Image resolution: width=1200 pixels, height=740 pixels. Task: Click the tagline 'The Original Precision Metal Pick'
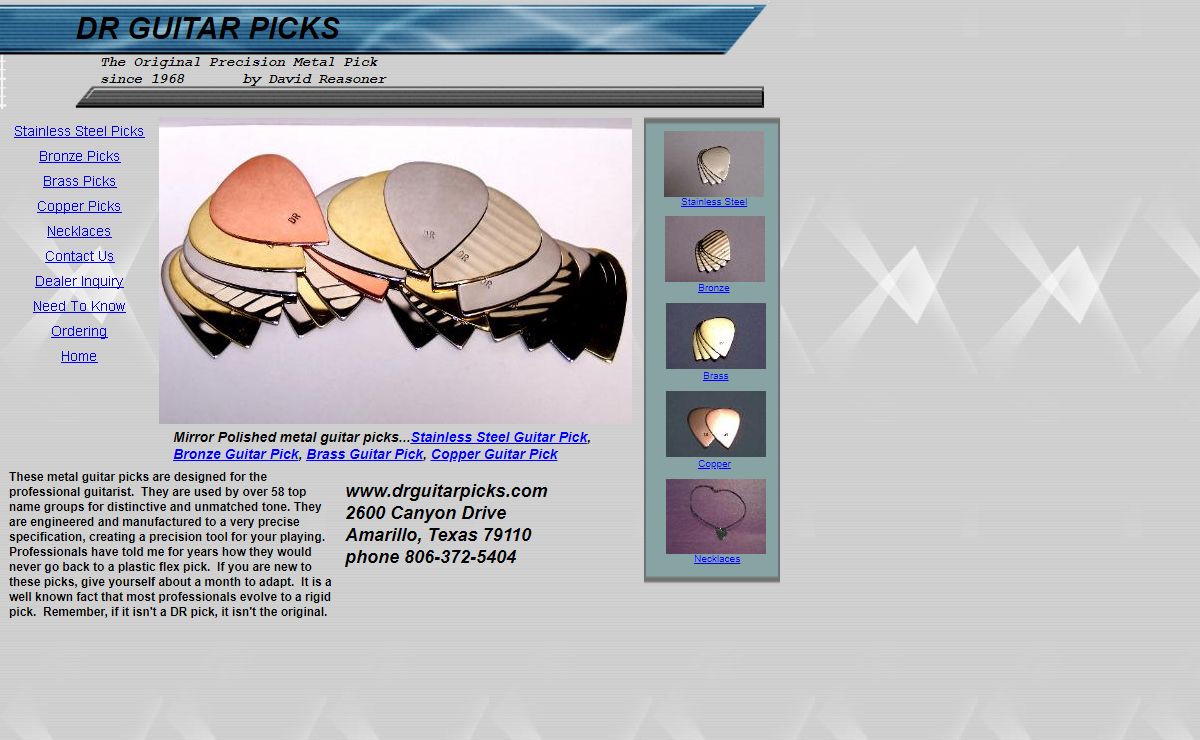tap(239, 62)
